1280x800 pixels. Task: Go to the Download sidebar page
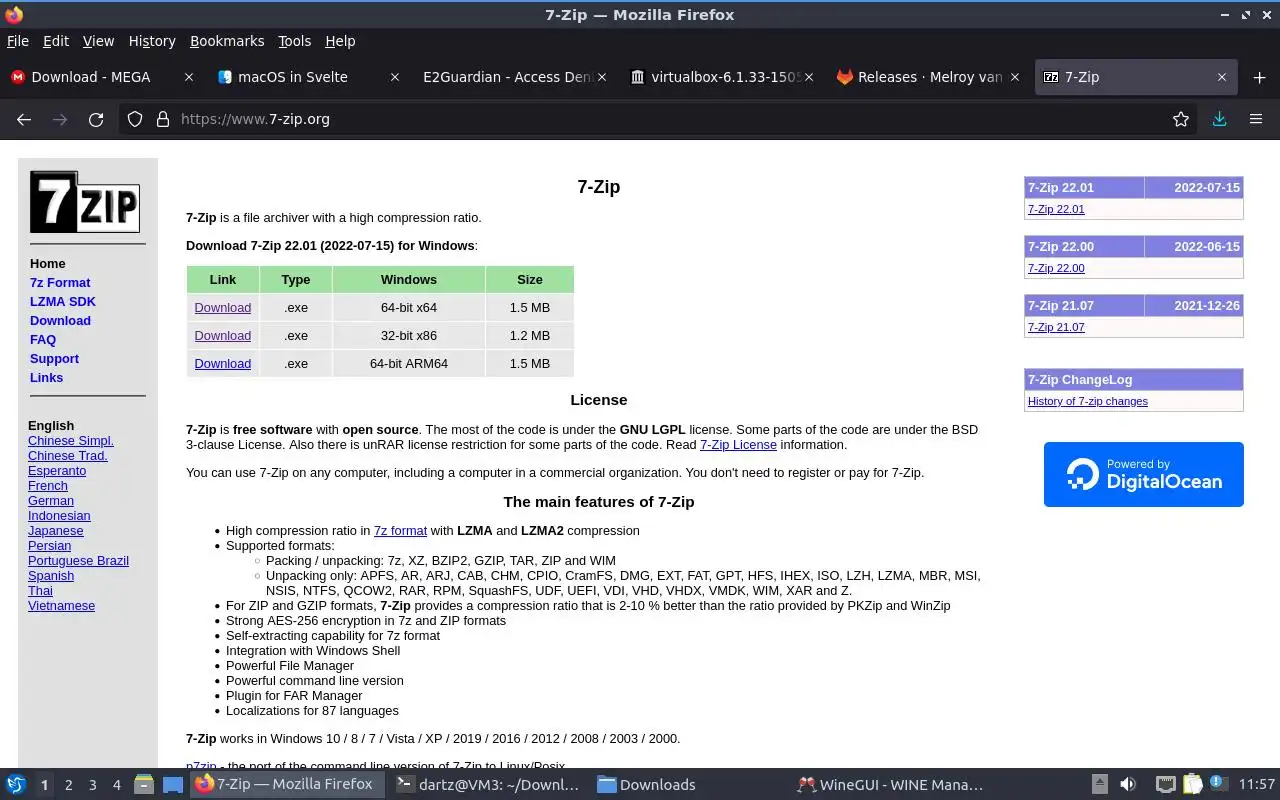(60, 321)
